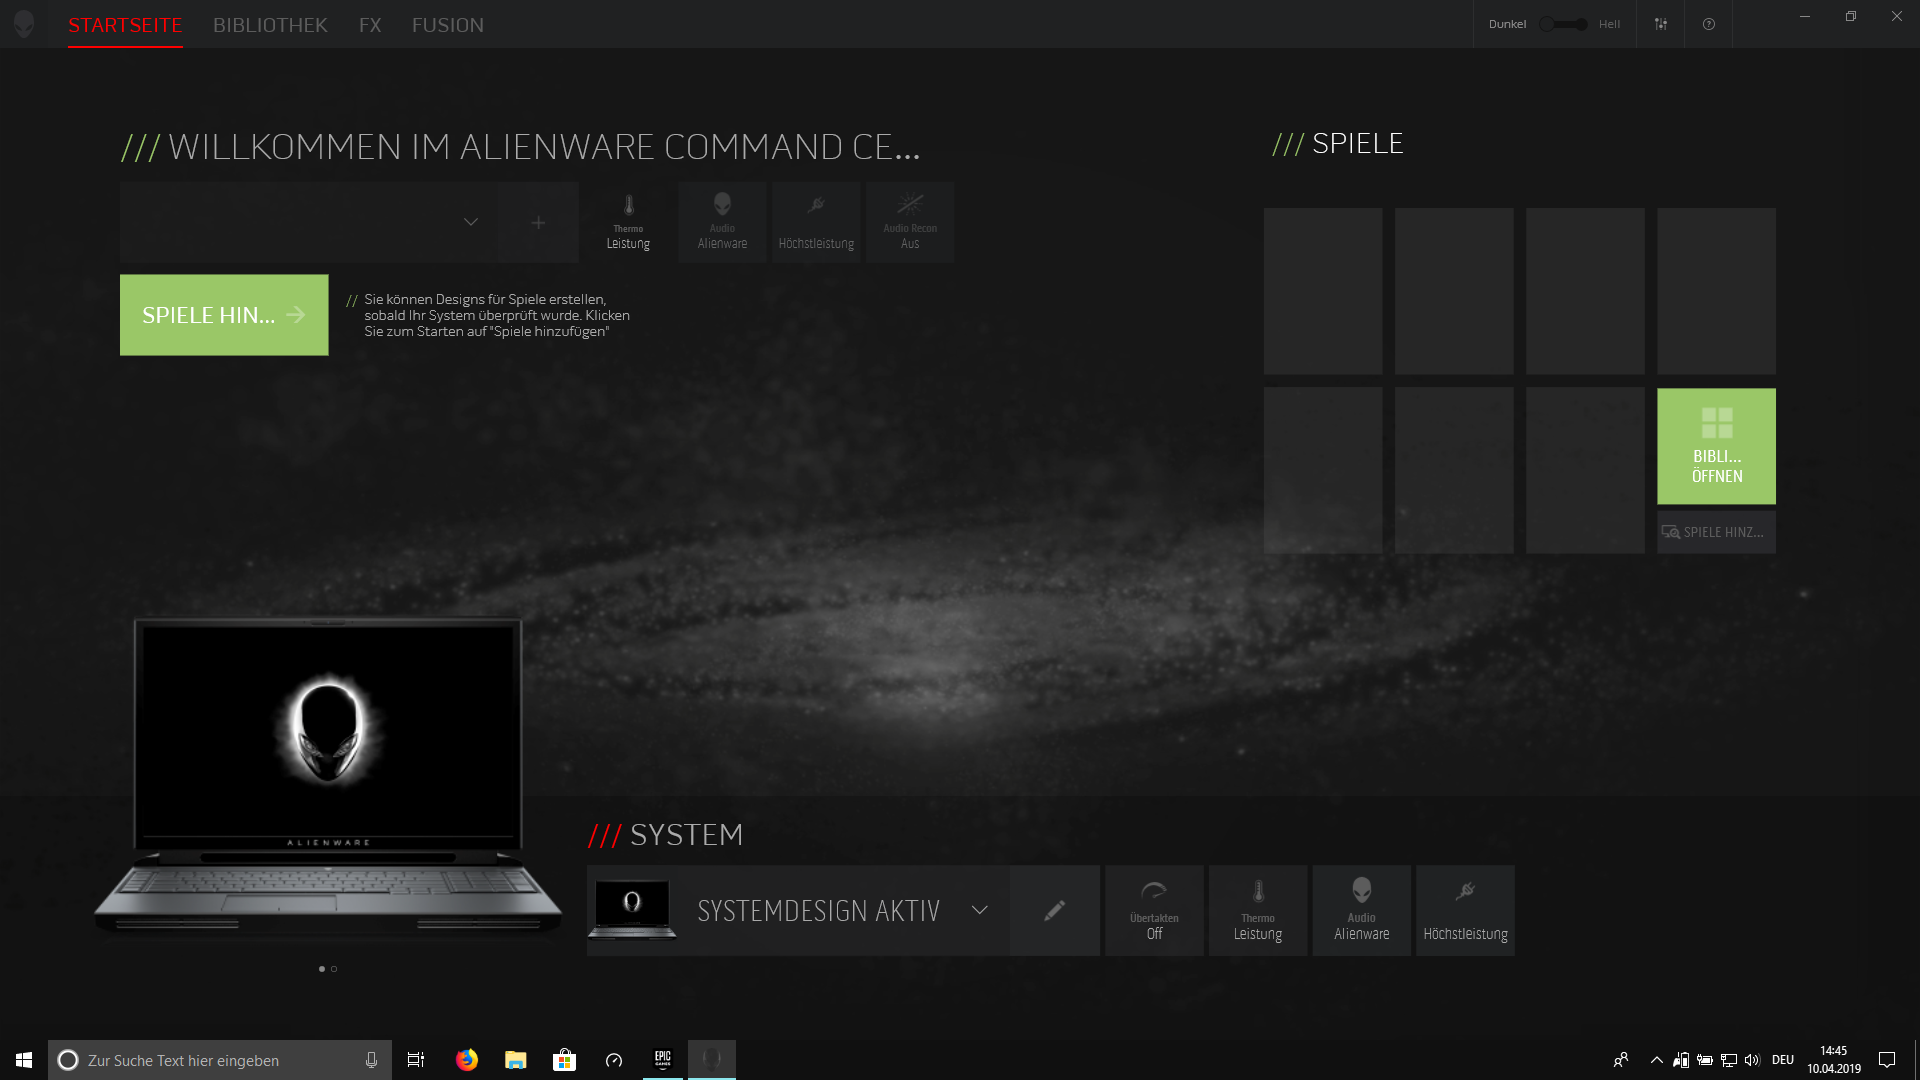Image resolution: width=1920 pixels, height=1080 pixels.
Task: Open the system Audio Alienware tile
Action: click(1361, 910)
